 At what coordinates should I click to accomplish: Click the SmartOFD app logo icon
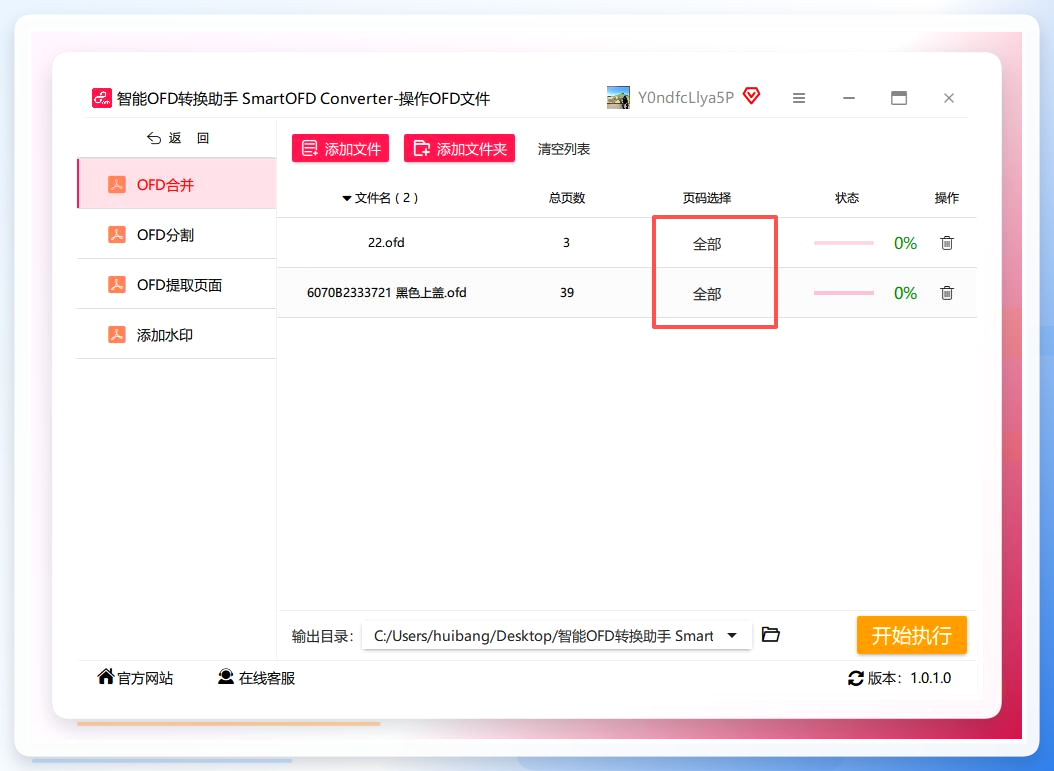pyautogui.click(x=102, y=98)
